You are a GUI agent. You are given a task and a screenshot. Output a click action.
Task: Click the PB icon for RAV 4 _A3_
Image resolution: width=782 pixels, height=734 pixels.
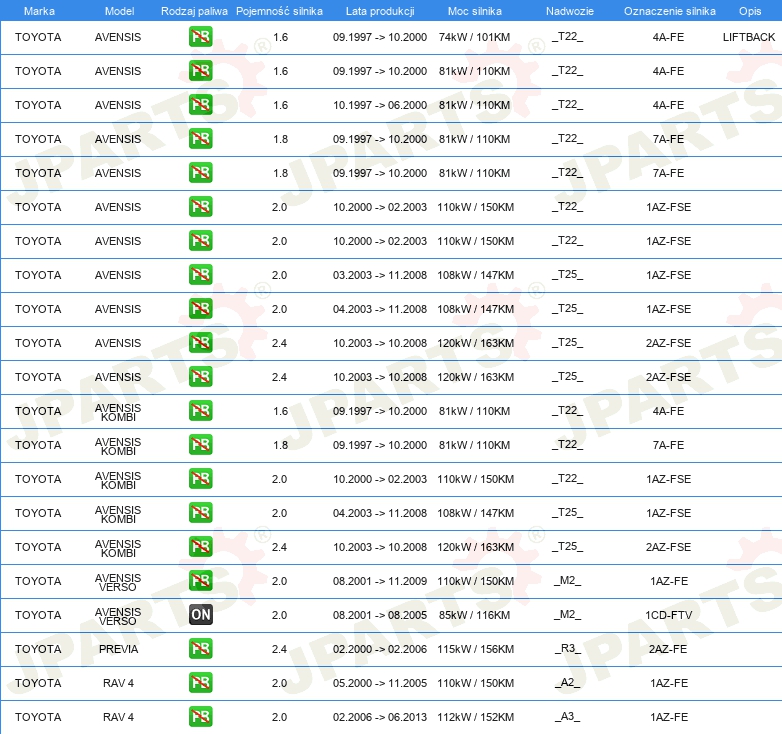pyautogui.click(x=200, y=717)
